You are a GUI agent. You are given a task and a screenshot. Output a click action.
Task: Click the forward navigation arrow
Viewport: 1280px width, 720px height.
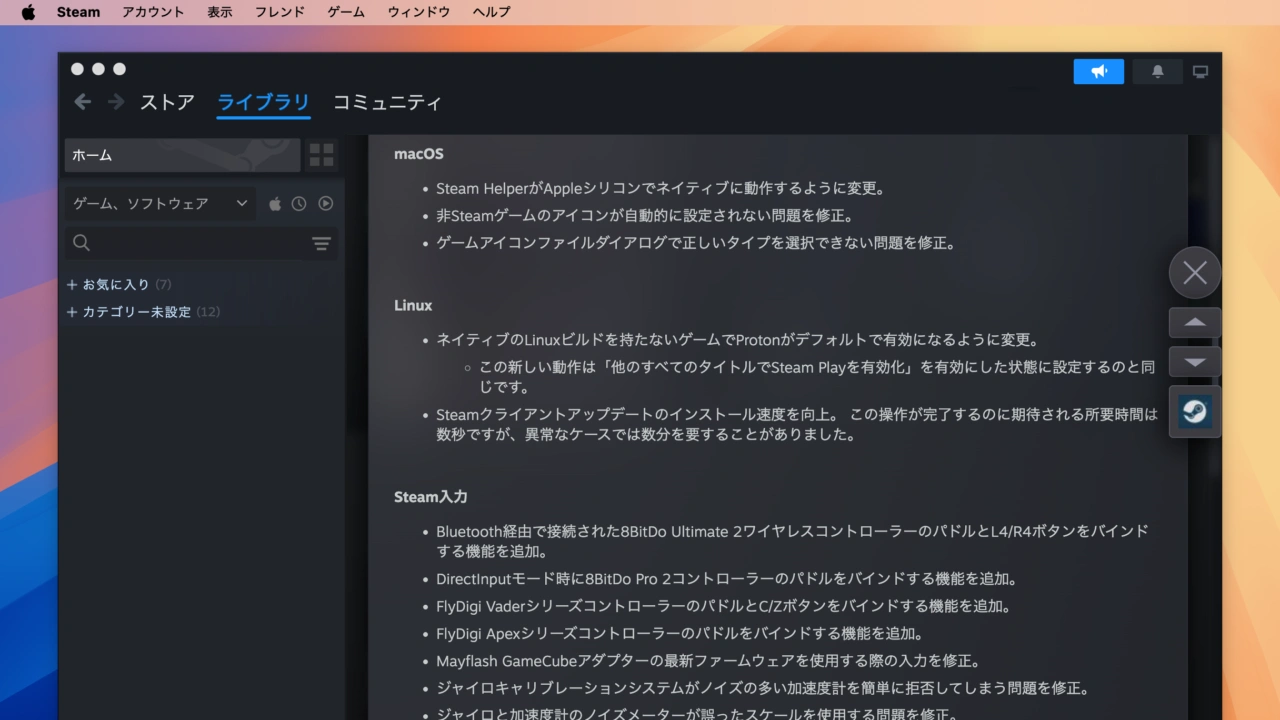(x=116, y=102)
